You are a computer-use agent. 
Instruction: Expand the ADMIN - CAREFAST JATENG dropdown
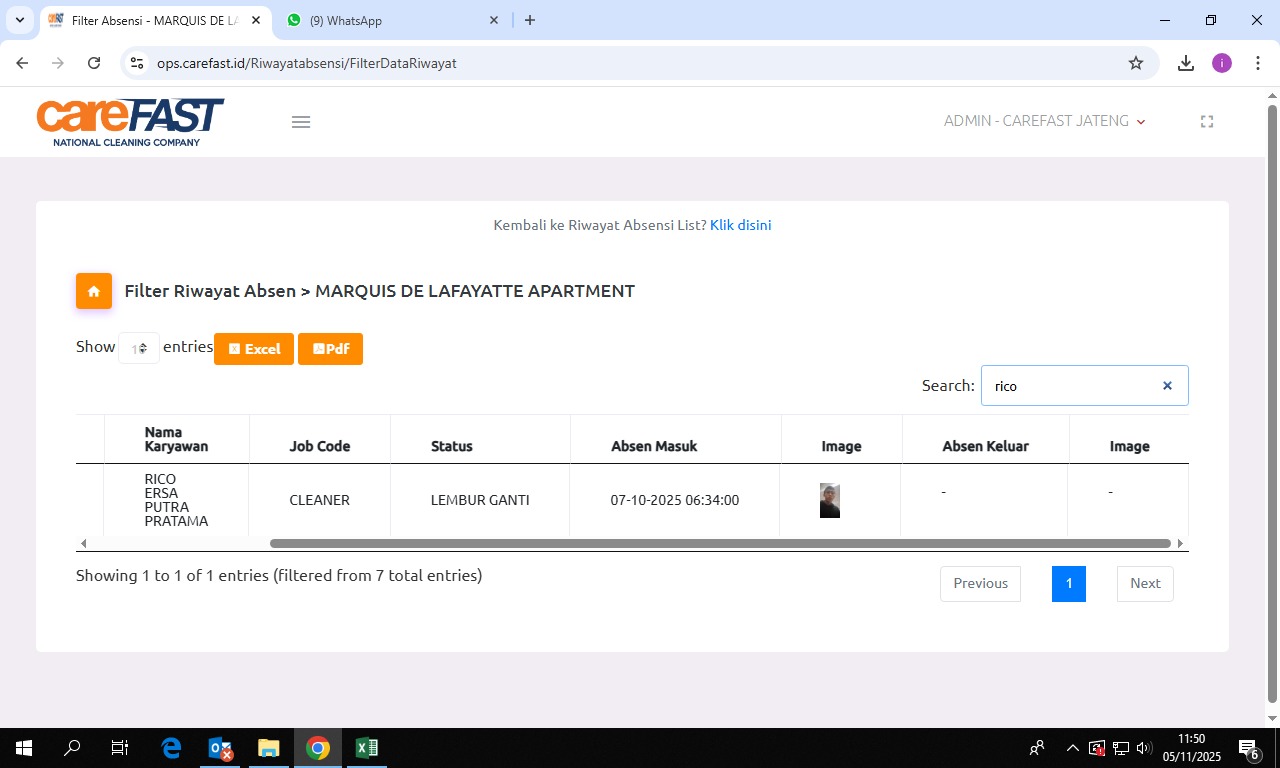[x=1044, y=121]
